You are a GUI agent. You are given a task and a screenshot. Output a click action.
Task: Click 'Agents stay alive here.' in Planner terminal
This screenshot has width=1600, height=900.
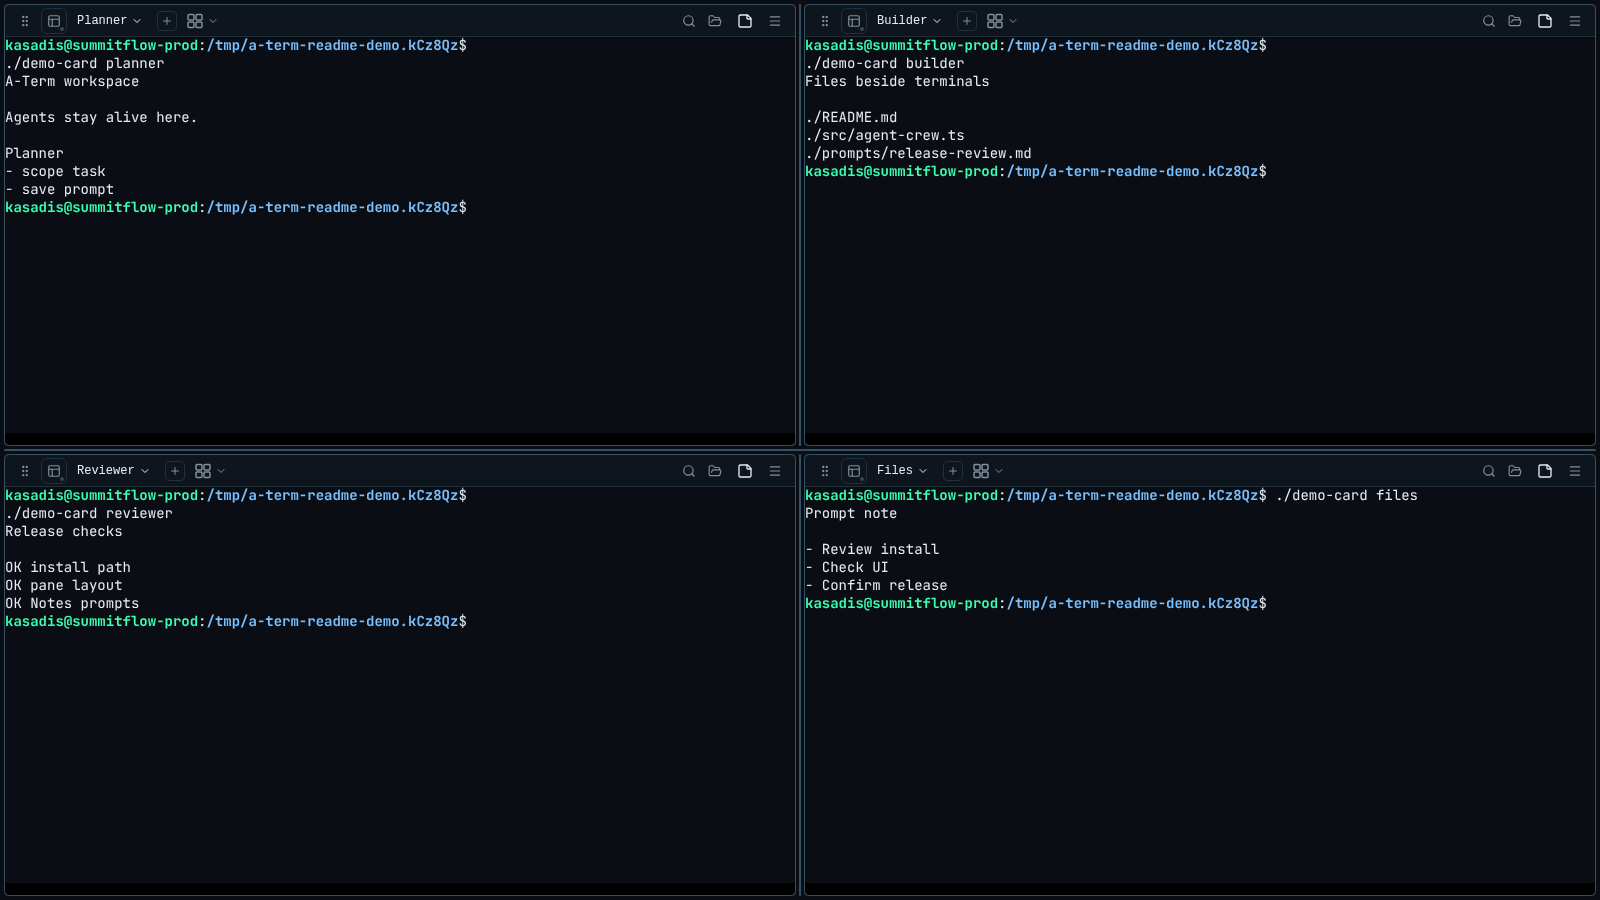101,118
